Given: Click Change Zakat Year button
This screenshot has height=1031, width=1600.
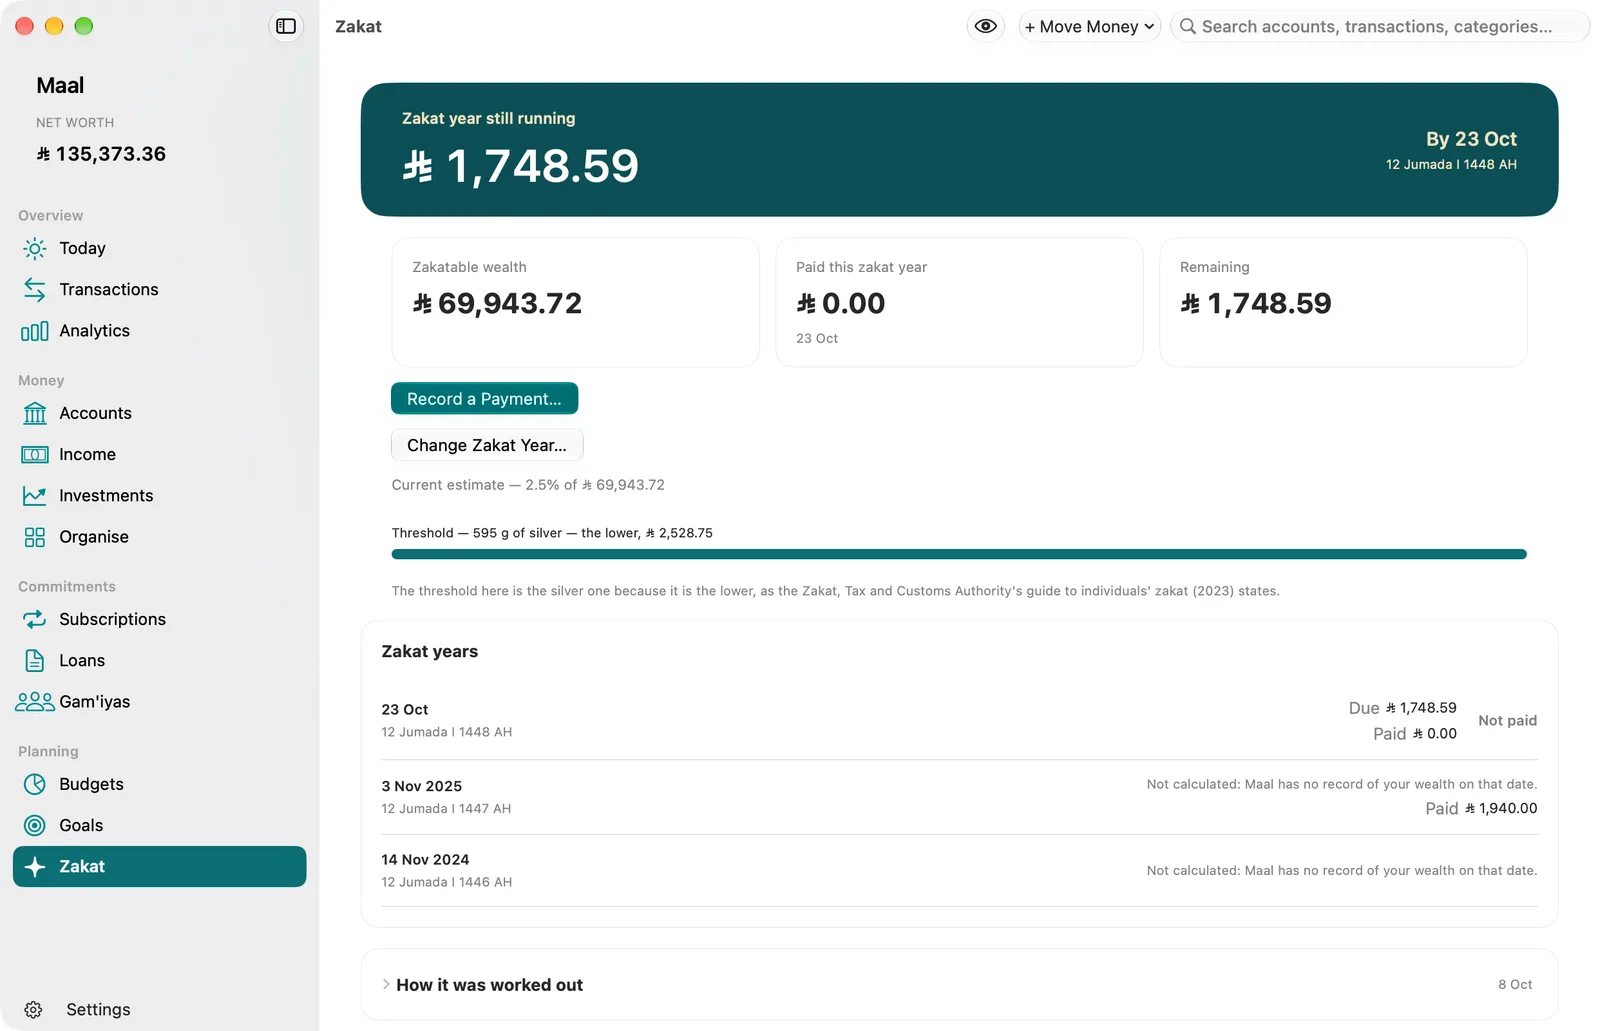Looking at the screenshot, I should [x=487, y=445].
